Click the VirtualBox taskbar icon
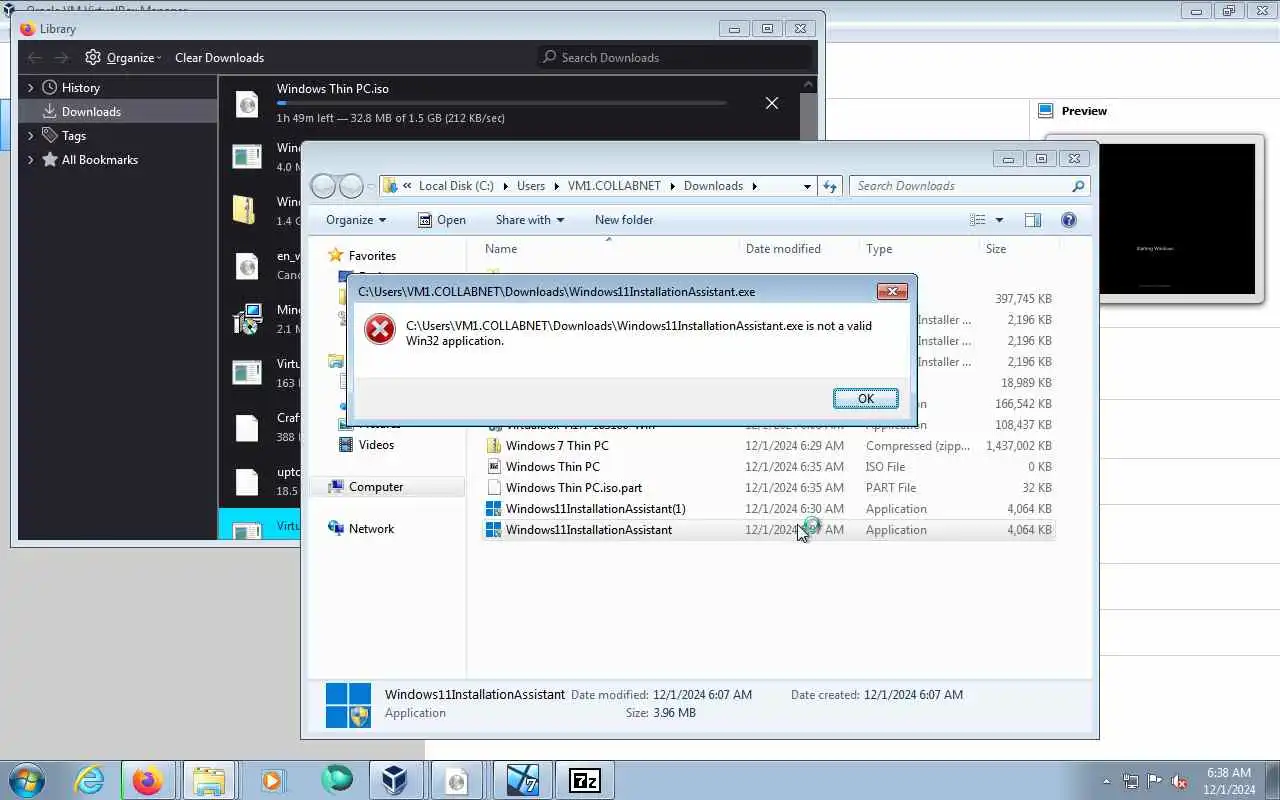1280x800 pixels. (394, 780)
